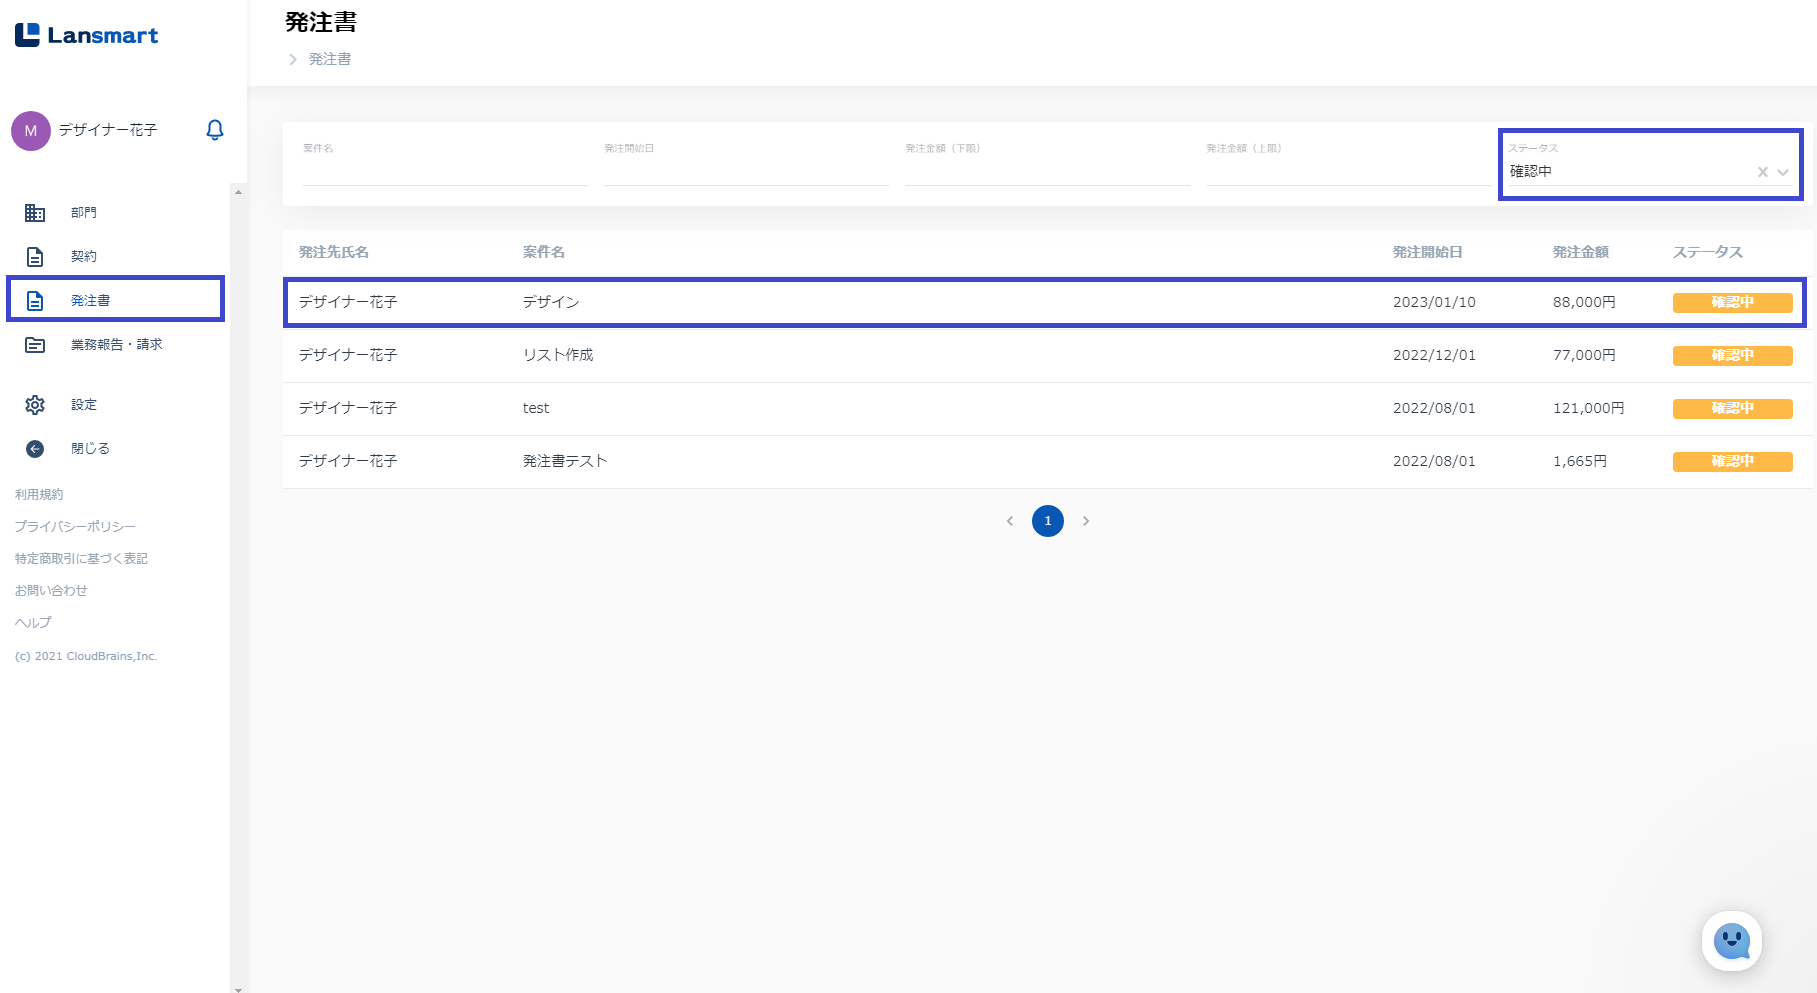Image resolution: width=1817 pixels, height=993 pixels.
Task: Click the 案件名 search field
Action: (445, 171)
